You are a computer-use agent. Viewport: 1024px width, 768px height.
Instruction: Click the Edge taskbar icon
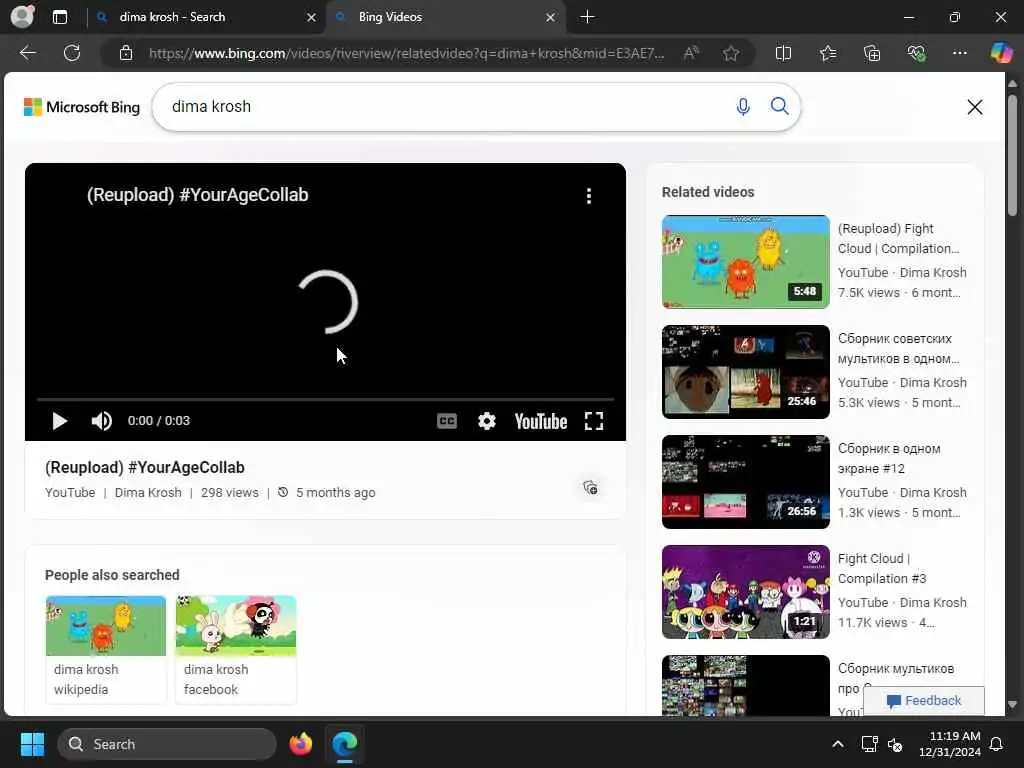pyautogui.click(x=344, y=744)
